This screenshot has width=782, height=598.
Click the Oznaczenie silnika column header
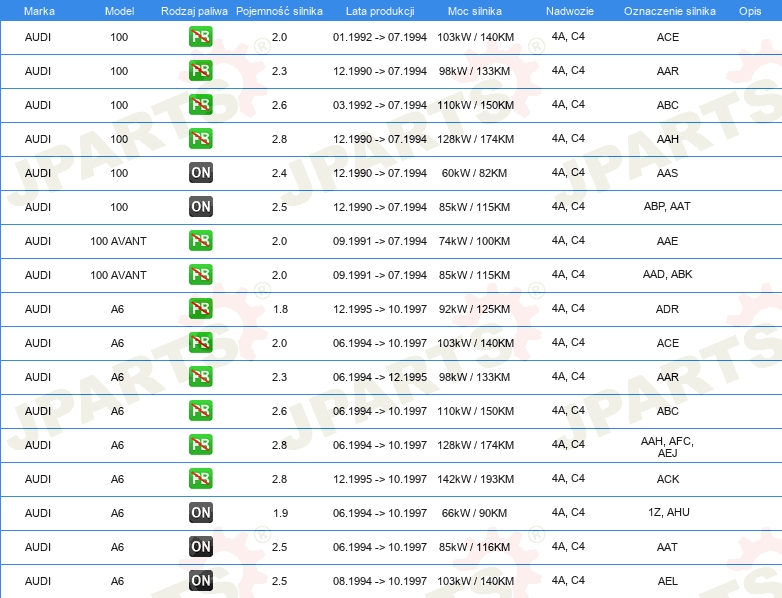[x=670, y=11]
